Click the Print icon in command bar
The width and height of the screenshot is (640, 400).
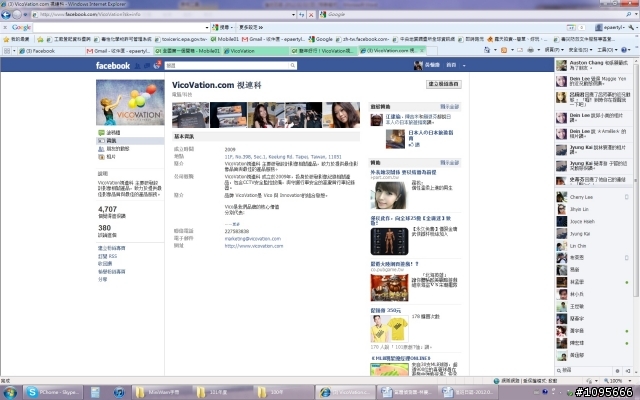click(x=530, y=50)
